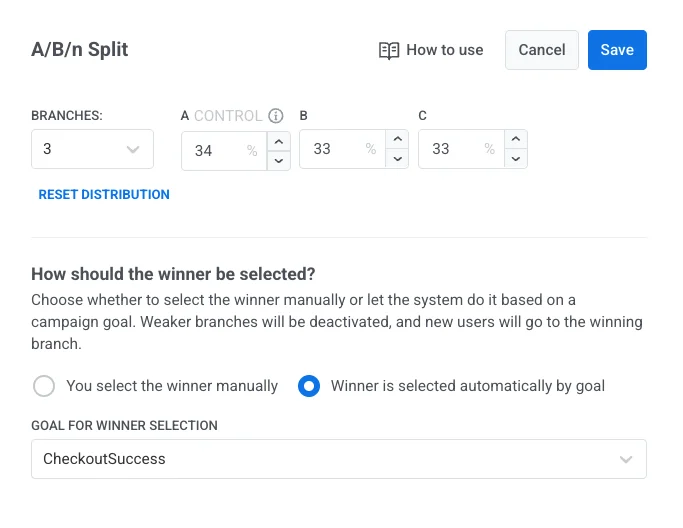Expand the Goal for winner selection dropdown
This screenshot has width=683, height=528.
338,459
